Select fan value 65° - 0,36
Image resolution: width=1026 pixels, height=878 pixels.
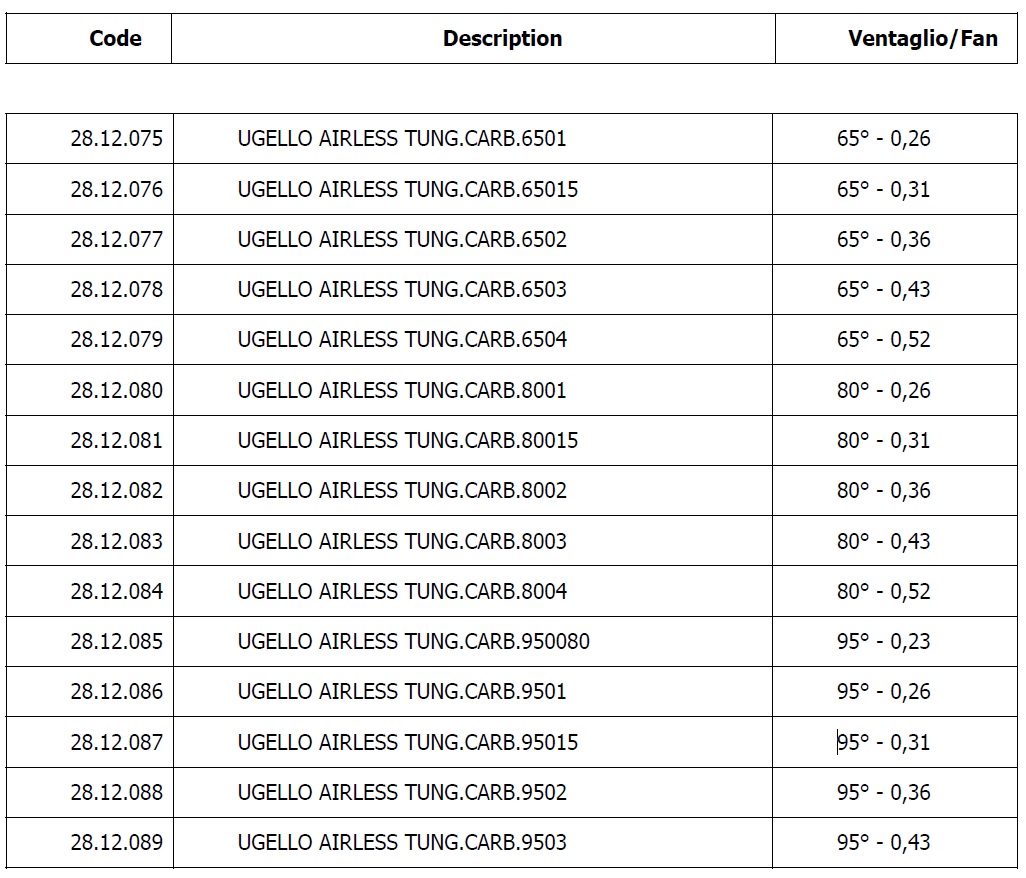[883, 240]
